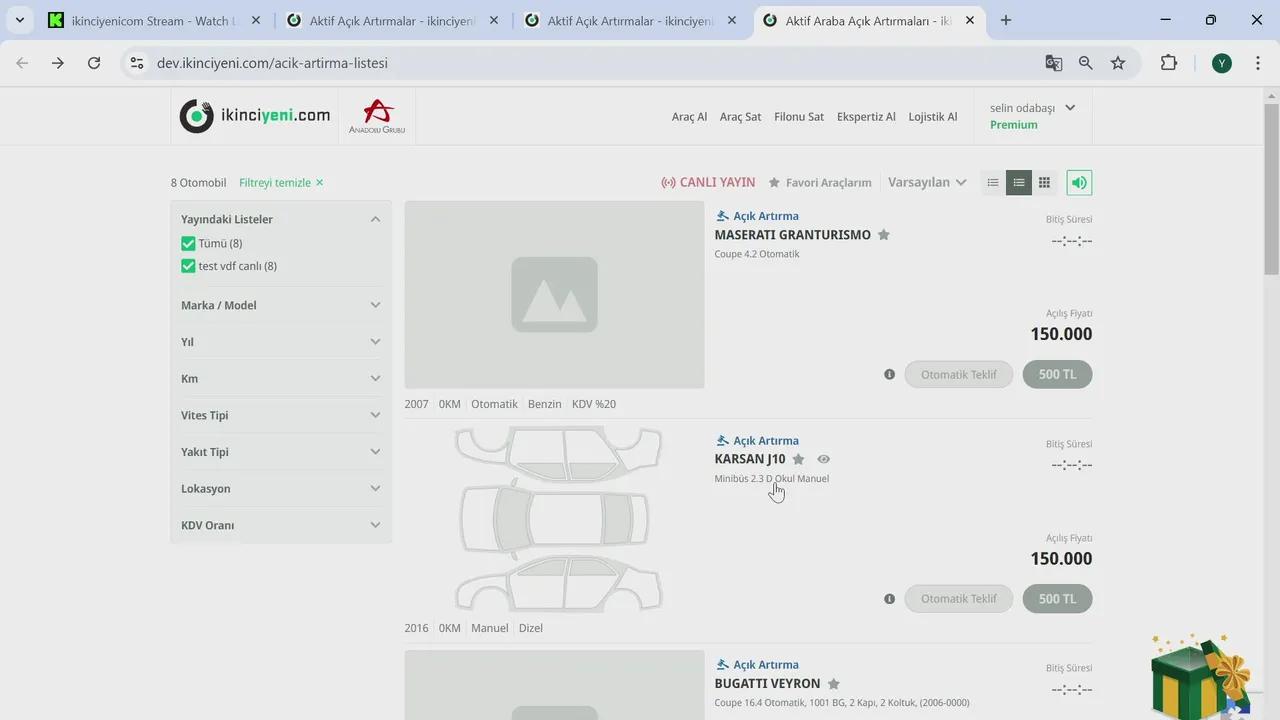The image size is (1280, 720).
Task: Favorite the Bugatti Veyron star
Action: [x=834, y=684]
